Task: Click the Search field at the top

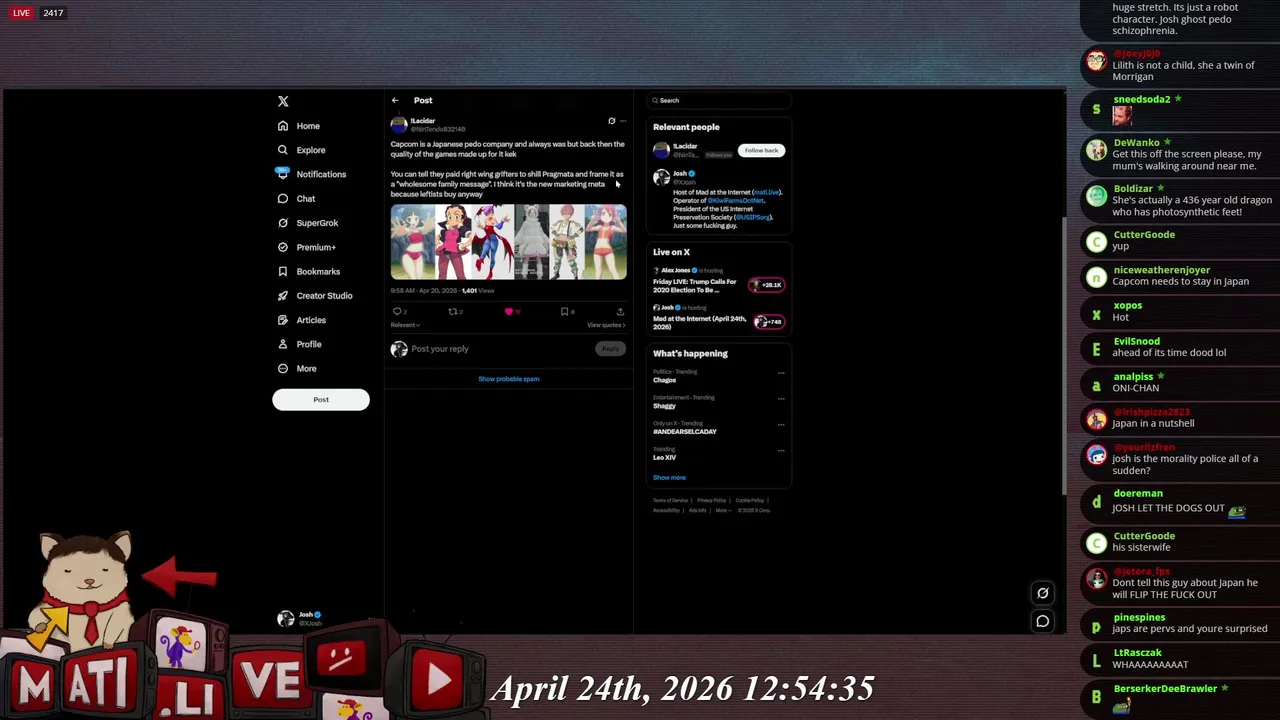Action: [718, 100]
